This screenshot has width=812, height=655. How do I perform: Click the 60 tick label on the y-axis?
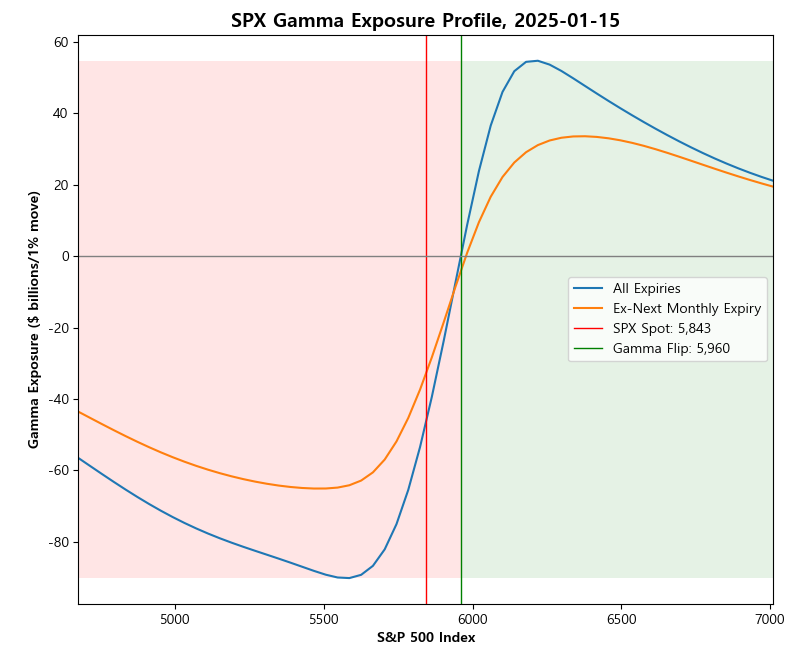click(x=60, y=42)
